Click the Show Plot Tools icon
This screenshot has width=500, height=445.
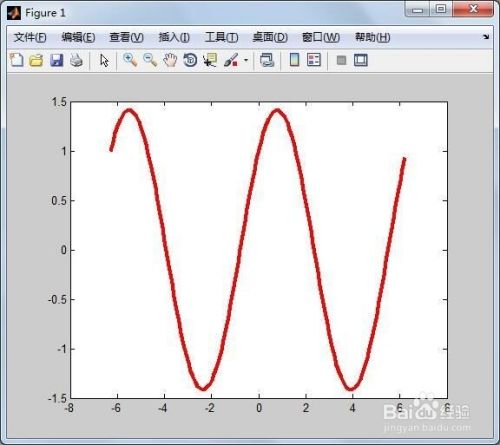click(x=361, y=60)
